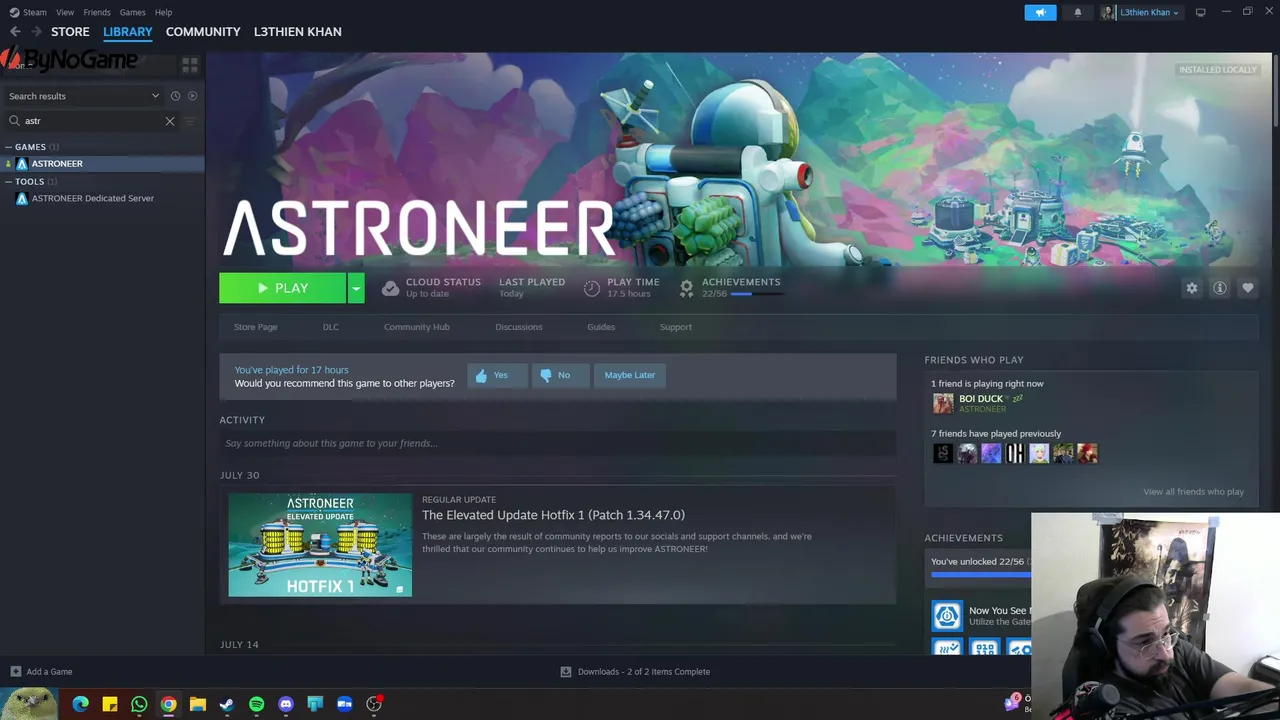
Task: Click the play time clock icon
Action: pos(592,288)
